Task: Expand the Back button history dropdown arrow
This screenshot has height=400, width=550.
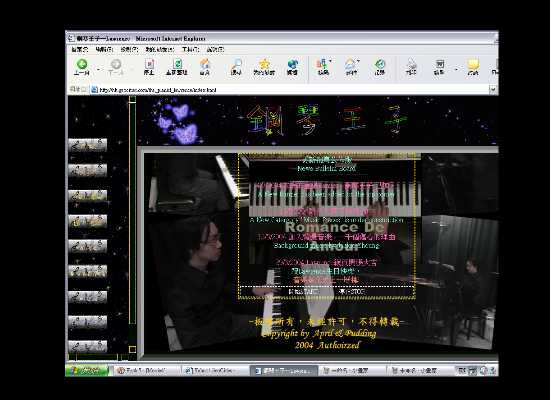Action: tap(98, 69)
